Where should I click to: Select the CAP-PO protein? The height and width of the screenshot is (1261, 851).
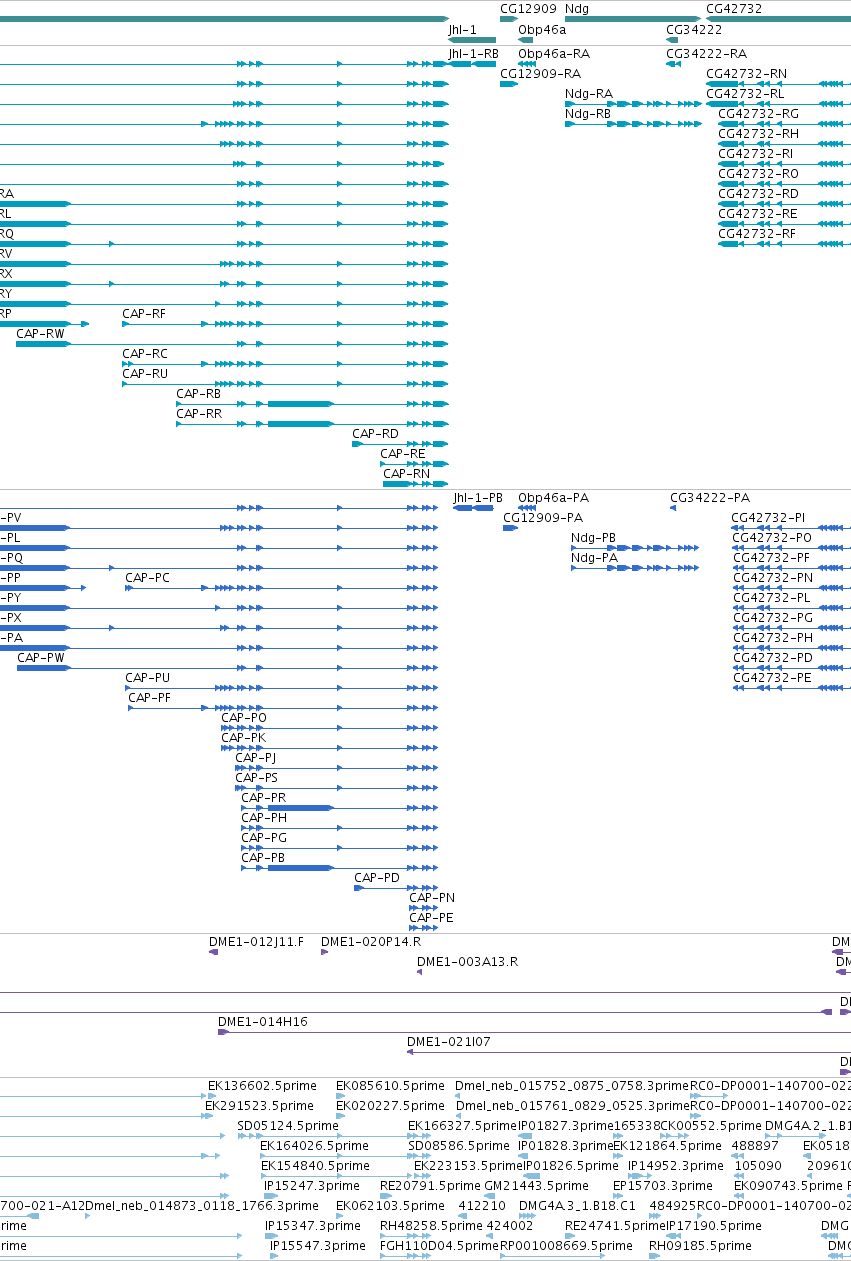[330, 728]
